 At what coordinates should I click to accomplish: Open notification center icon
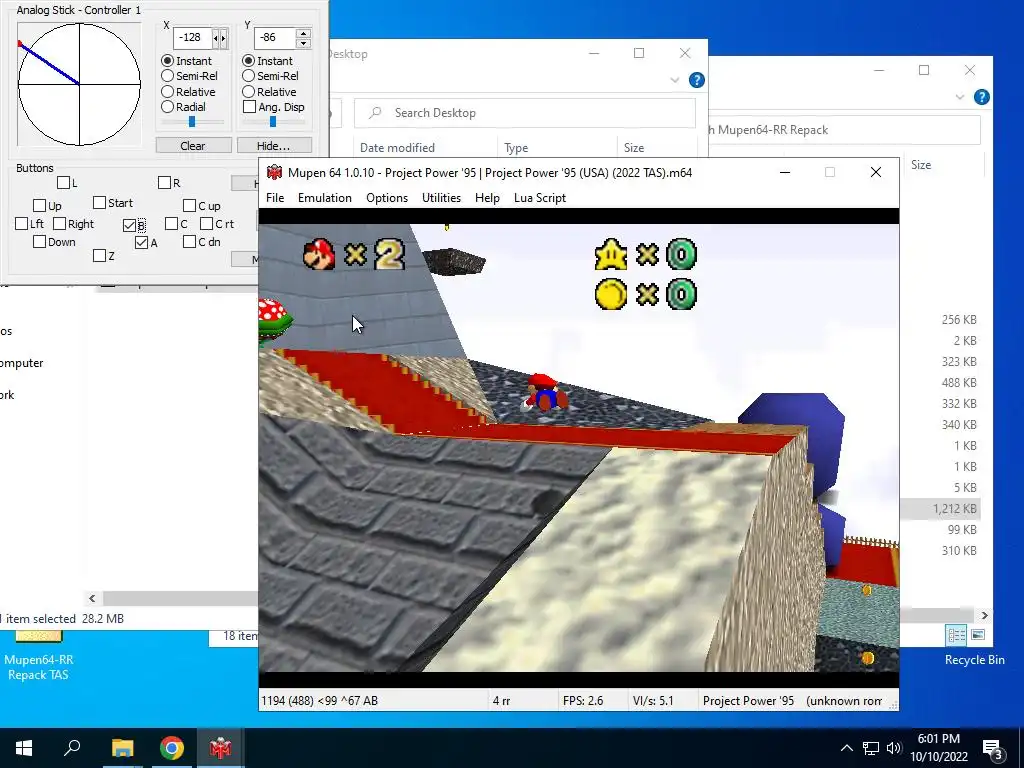point(993,749)
